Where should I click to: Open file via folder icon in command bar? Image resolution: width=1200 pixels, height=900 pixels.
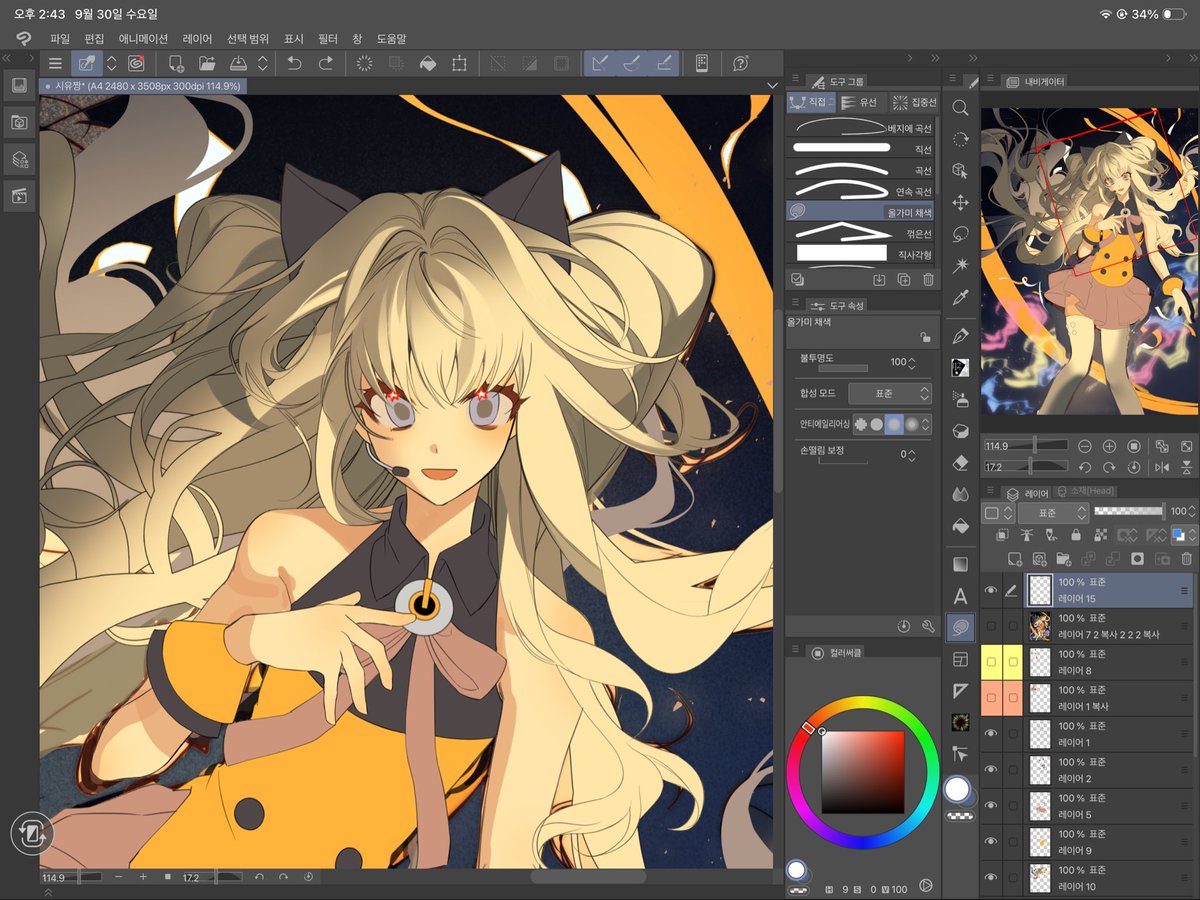coord(207,63)
